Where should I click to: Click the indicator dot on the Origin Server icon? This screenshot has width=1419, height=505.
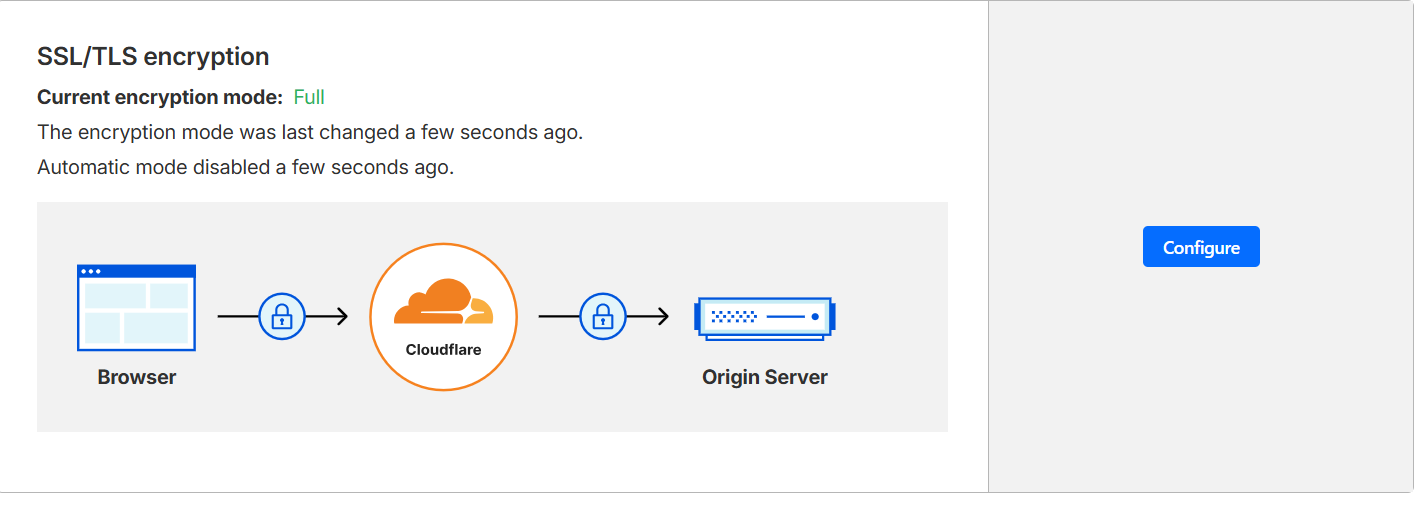(815, 317)
